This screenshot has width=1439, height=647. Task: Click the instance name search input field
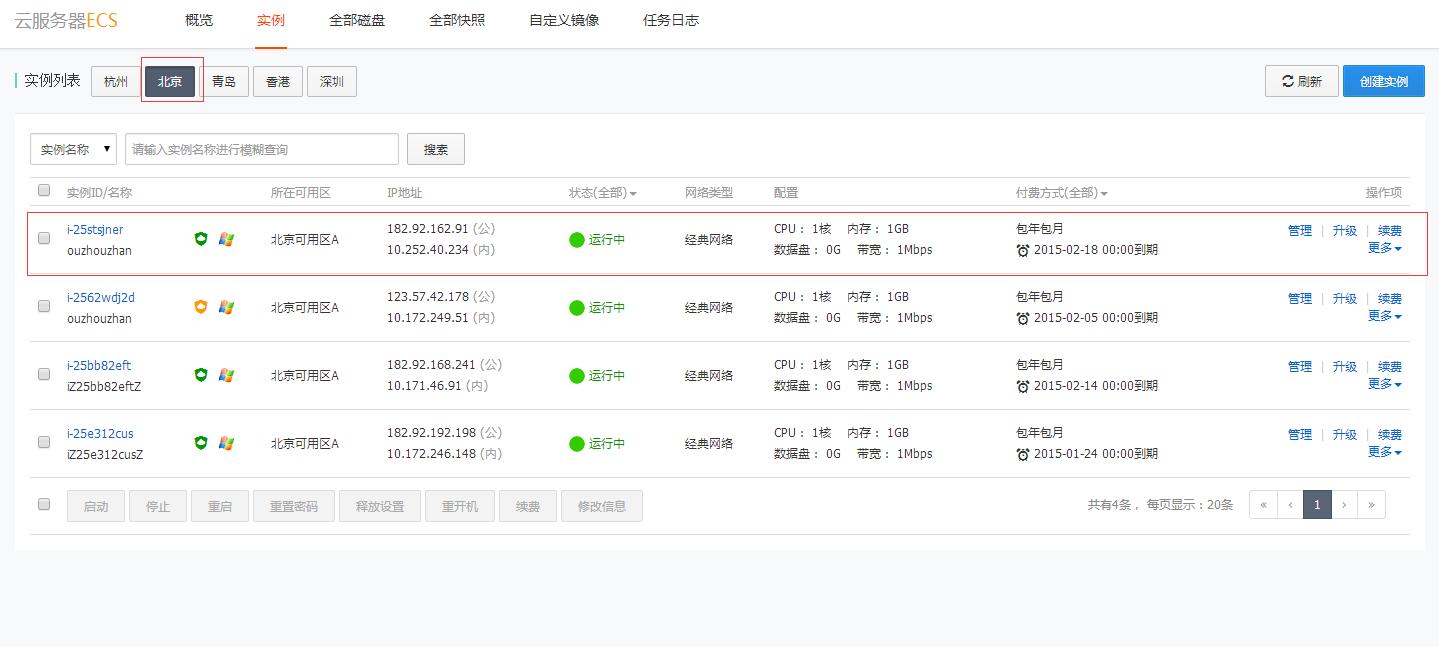coord(260,148)
